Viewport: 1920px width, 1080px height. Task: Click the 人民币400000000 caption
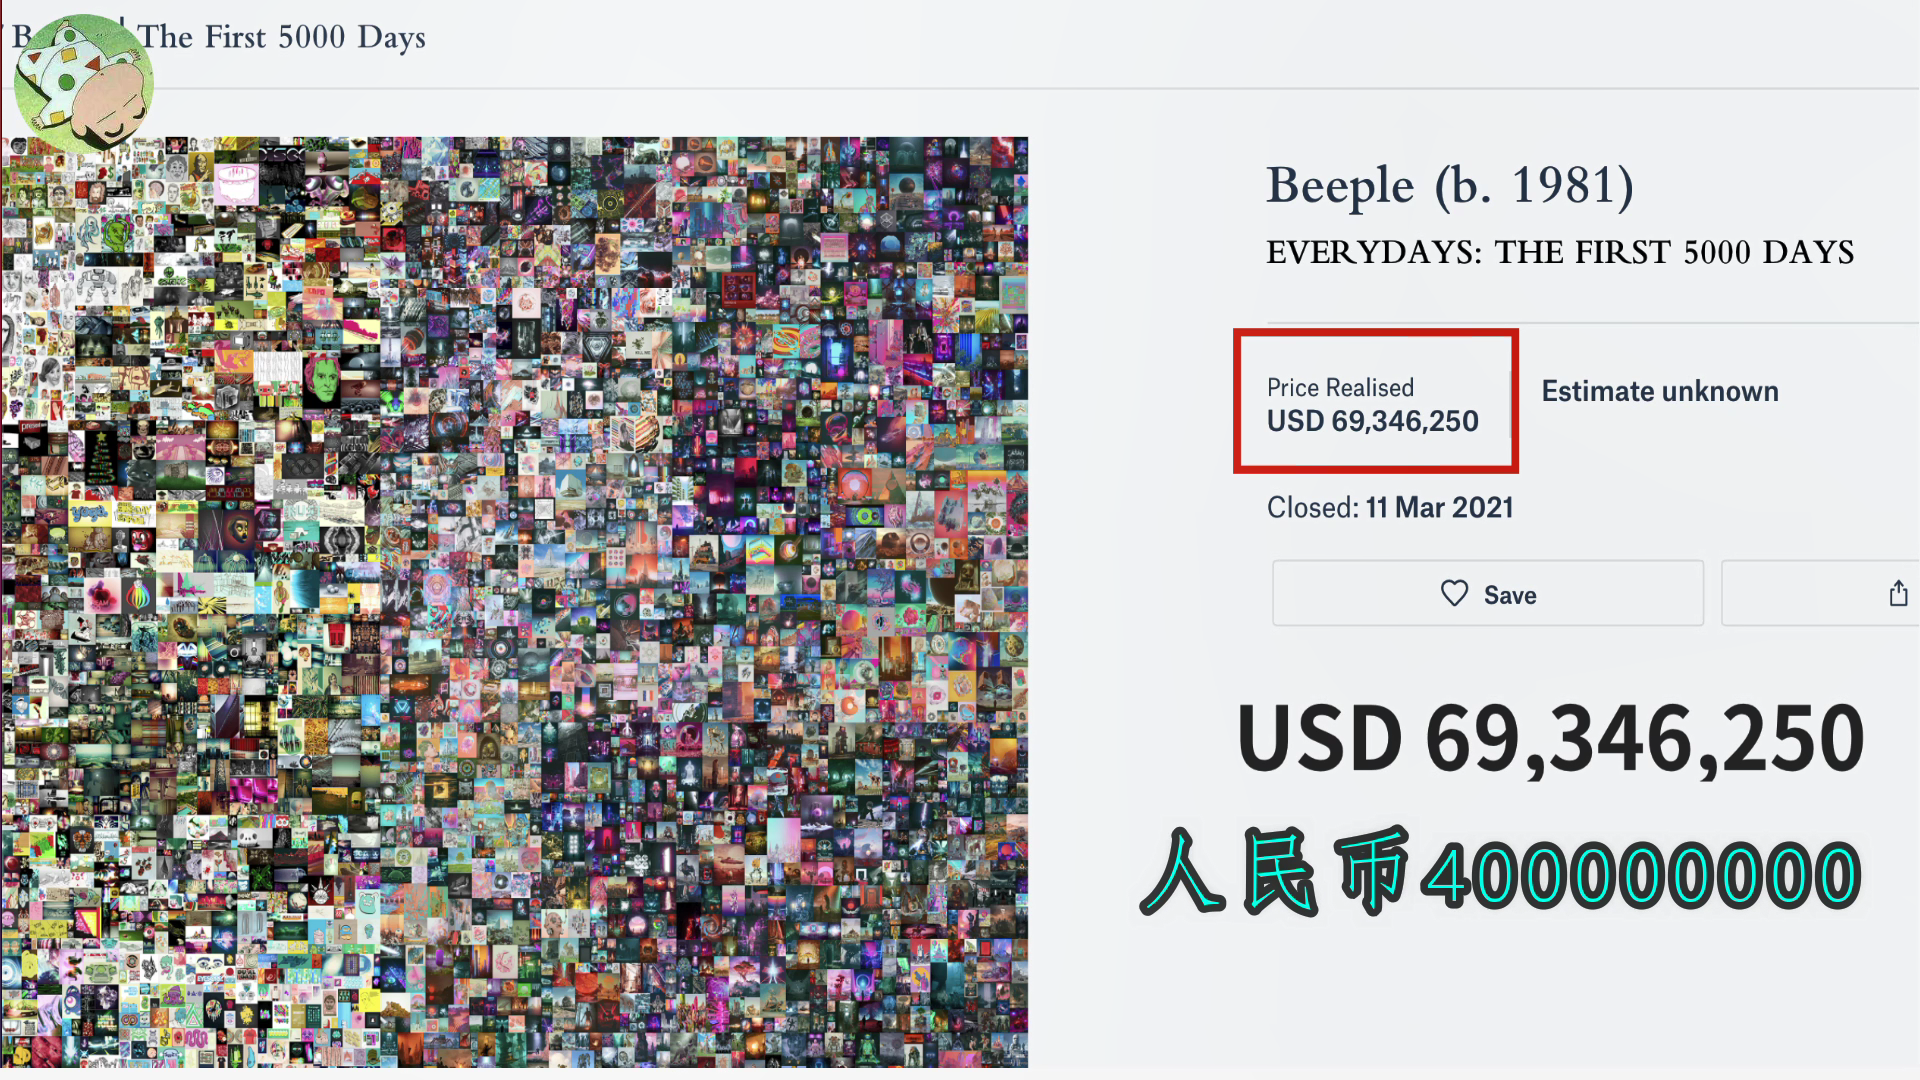1500,873
